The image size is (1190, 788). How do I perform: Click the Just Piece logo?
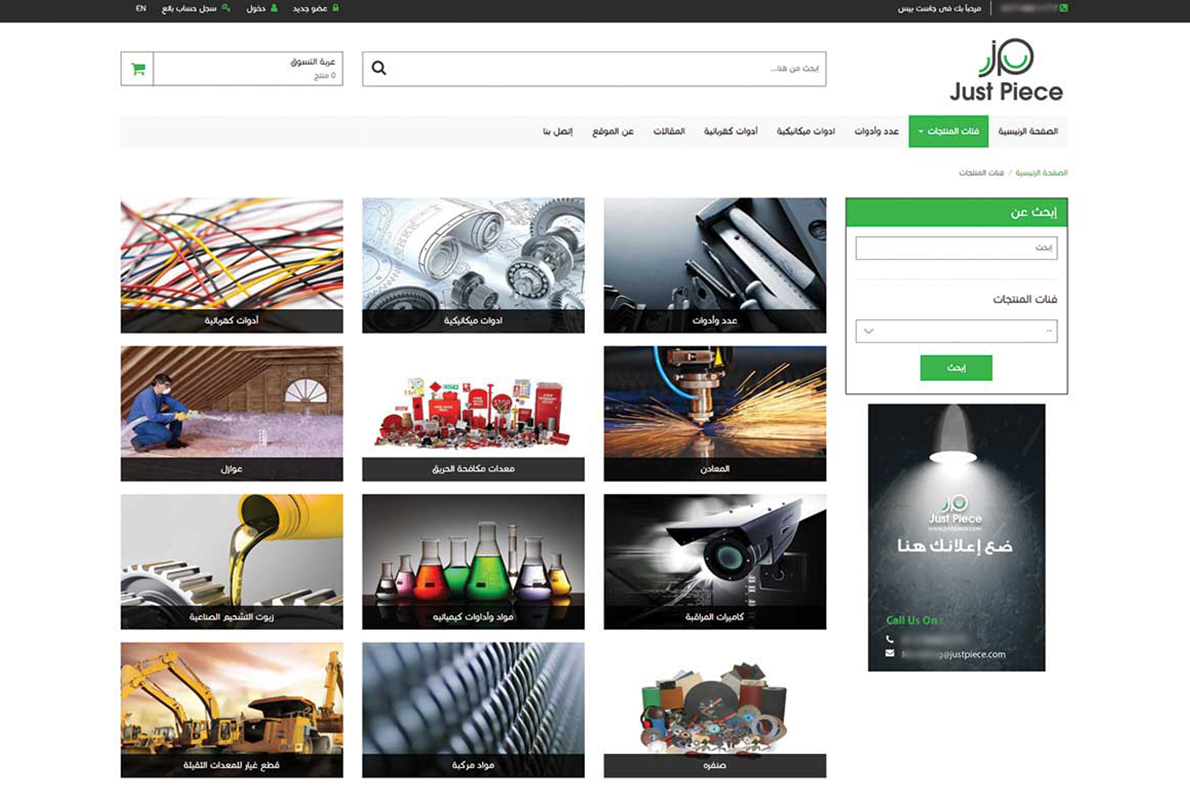click(x=1006, y=70)
